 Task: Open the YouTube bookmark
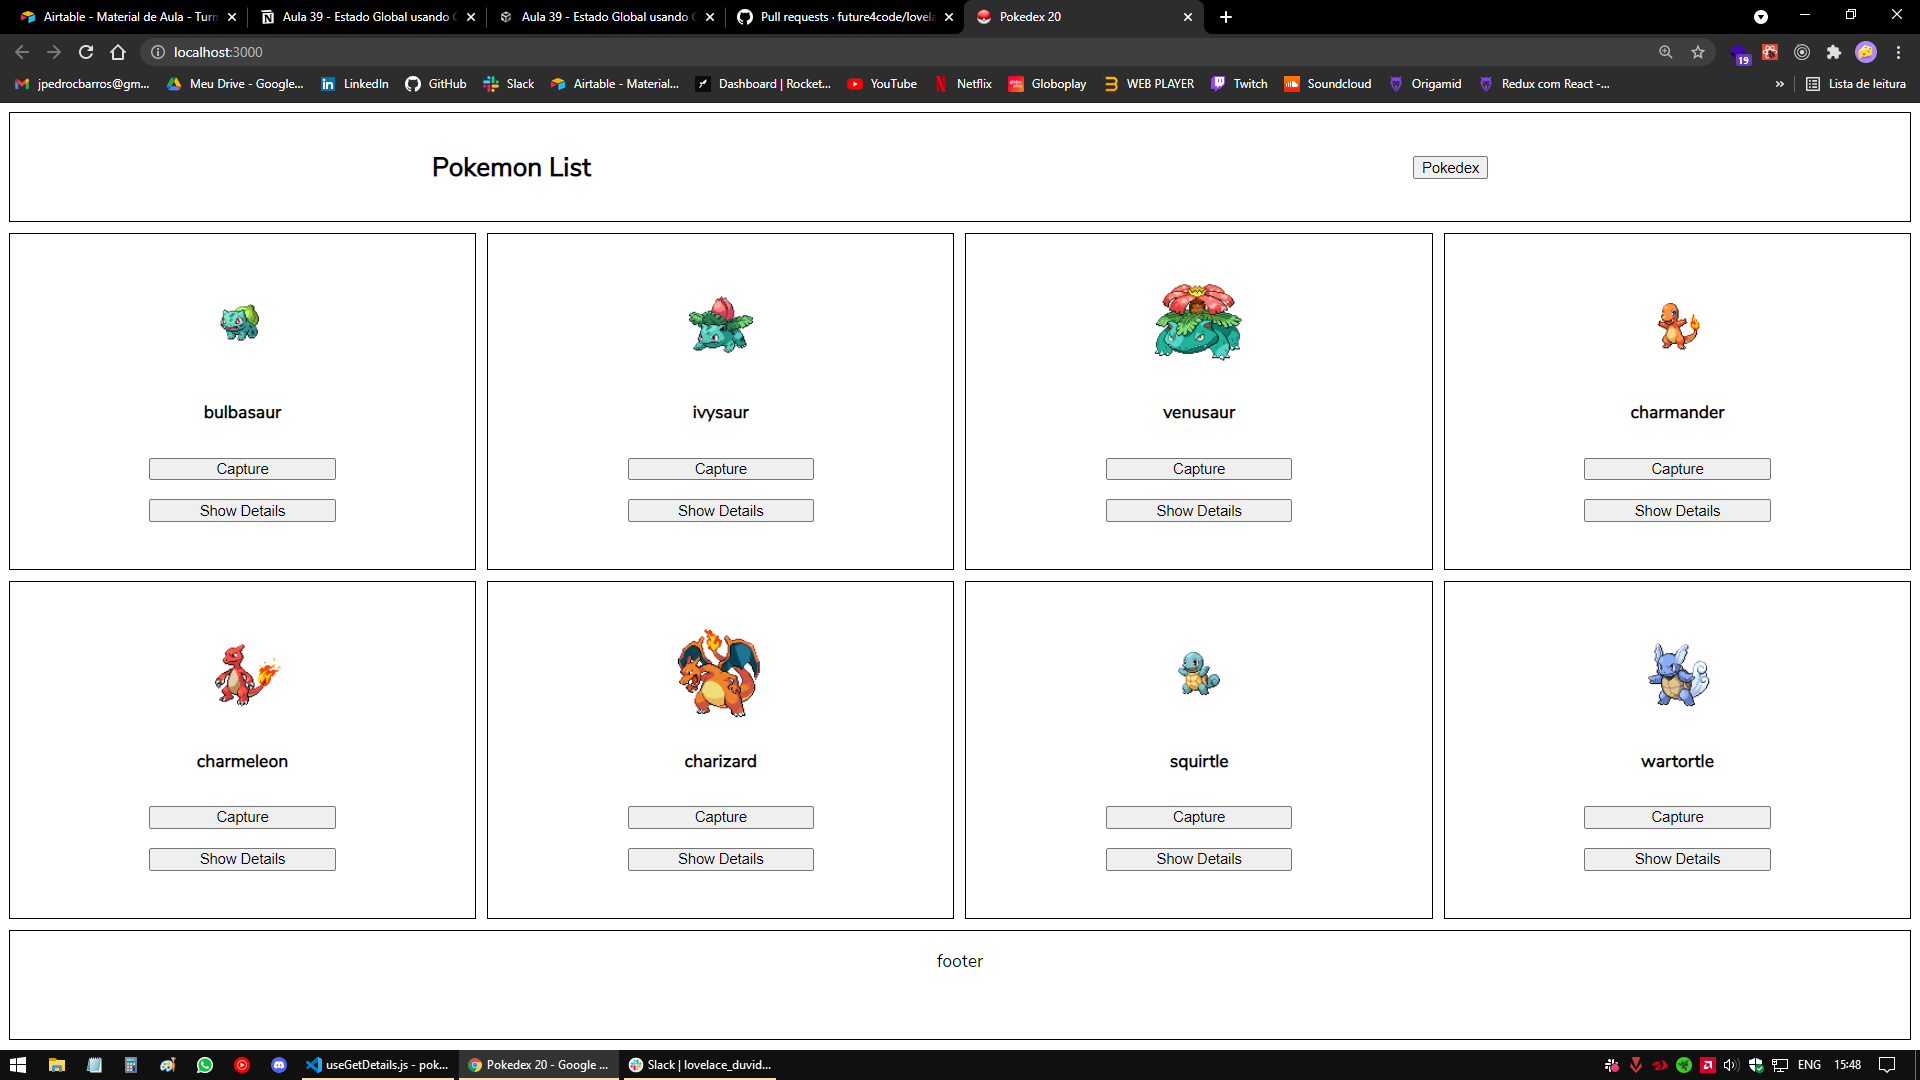[881, 84]
